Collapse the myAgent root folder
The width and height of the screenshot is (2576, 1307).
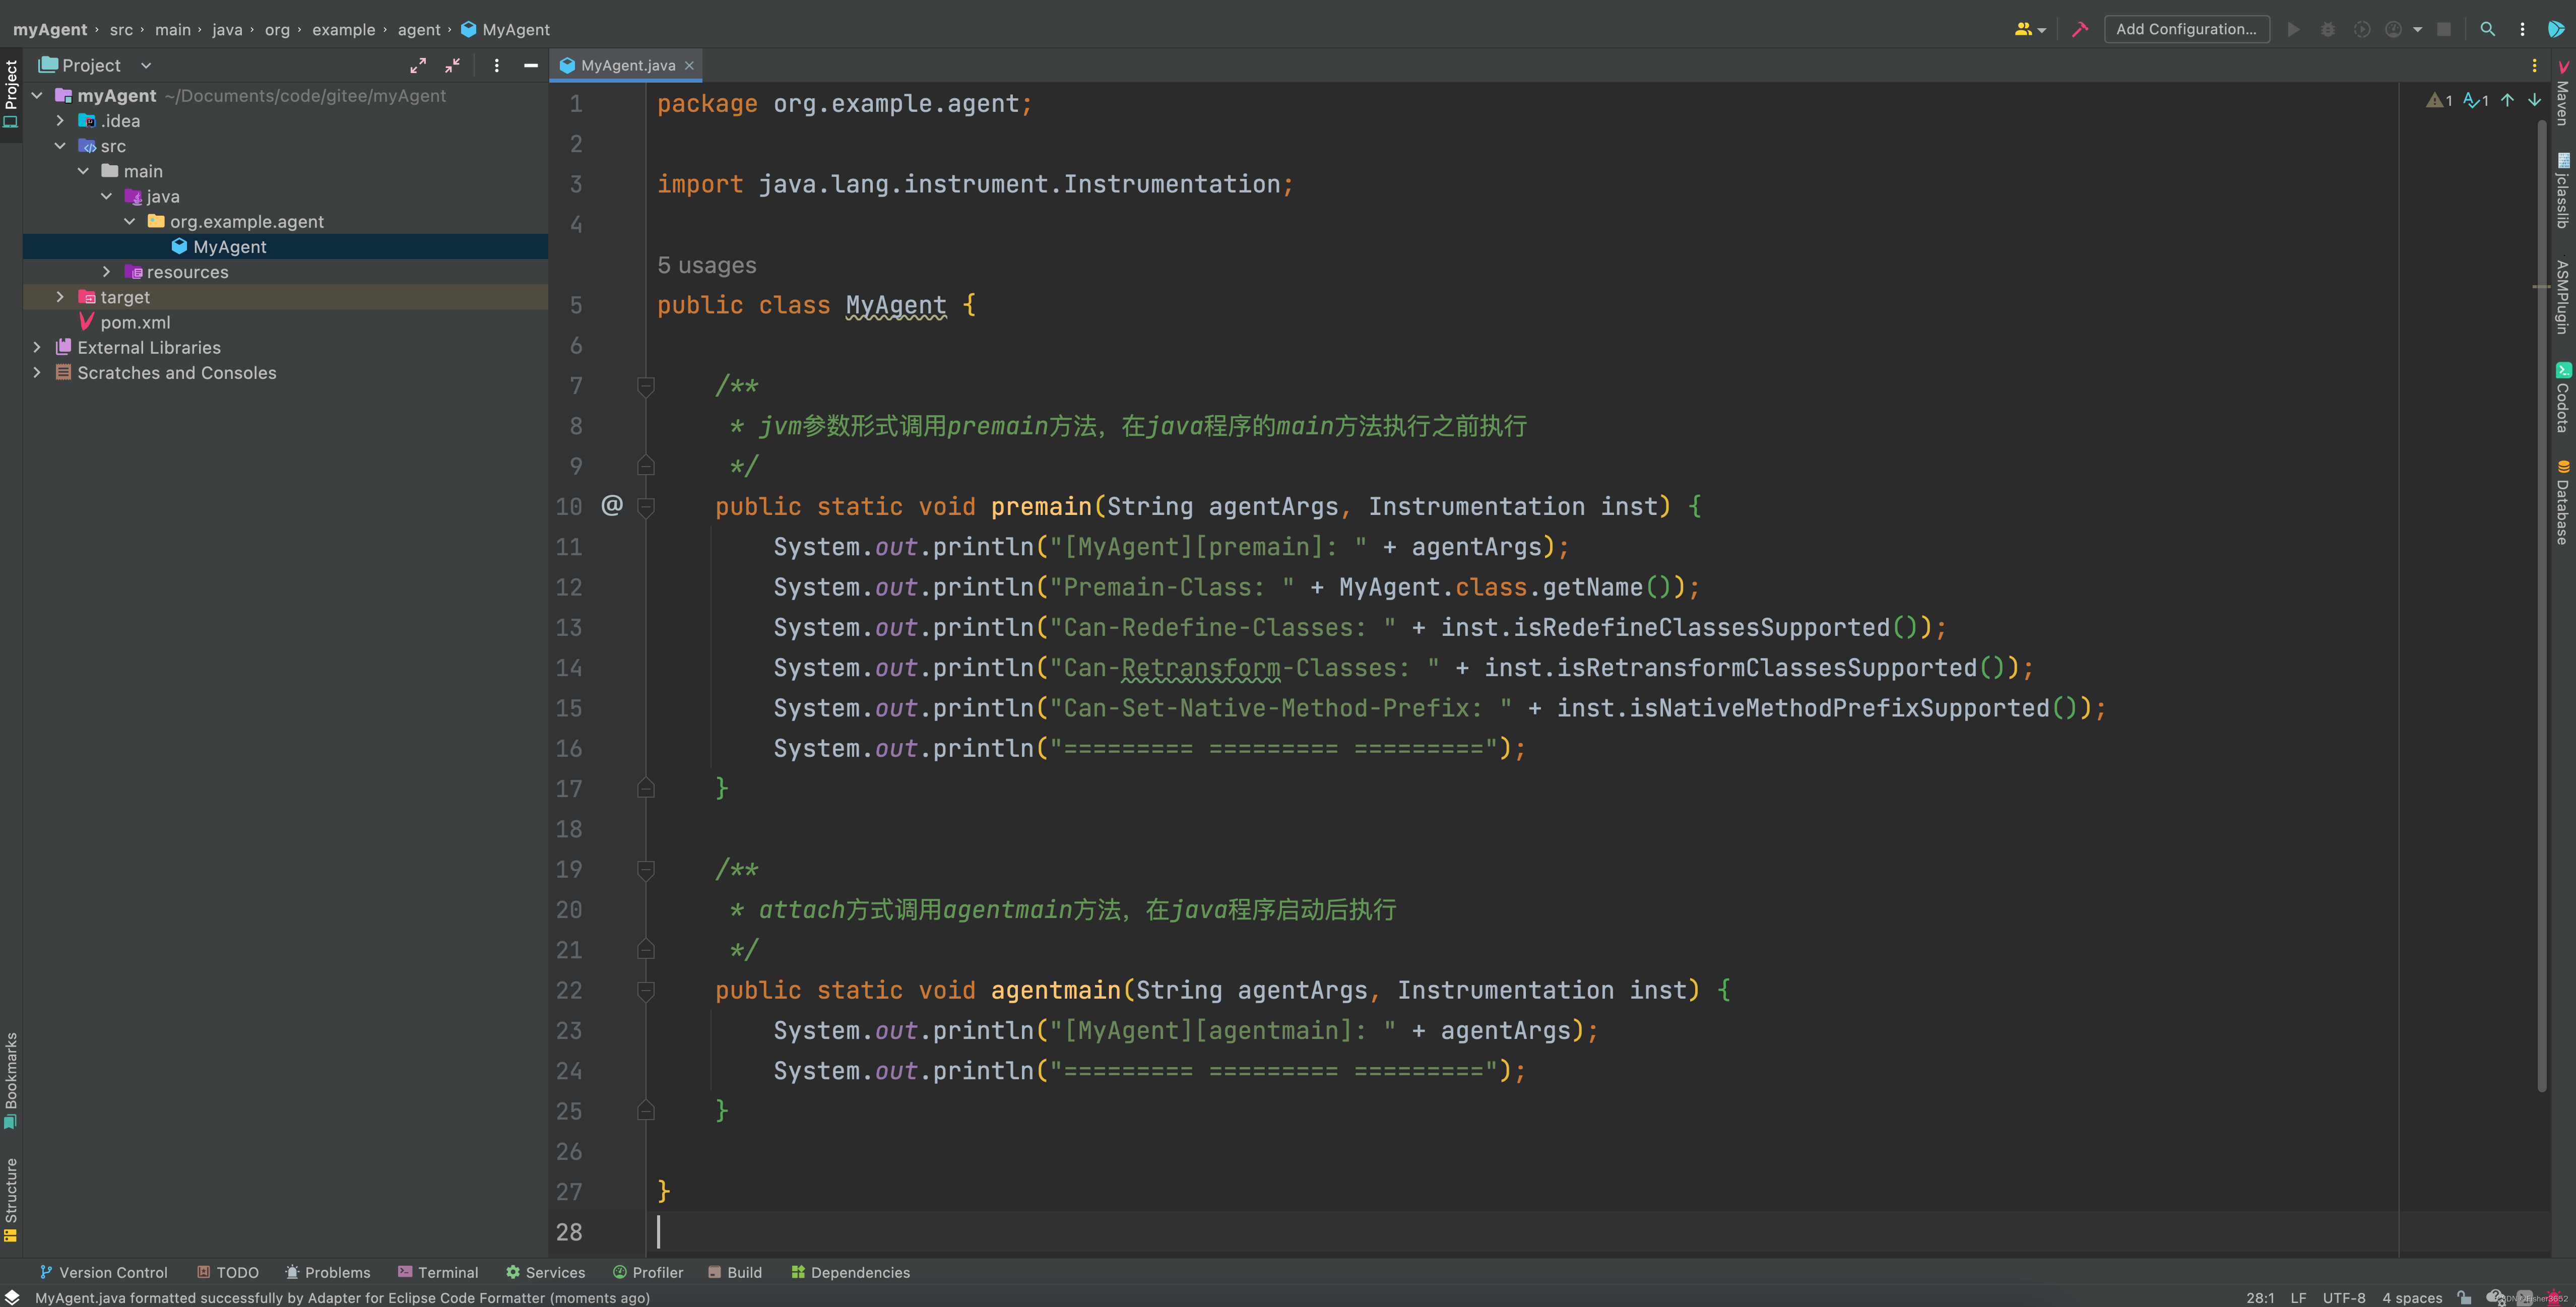click(37, 96)
